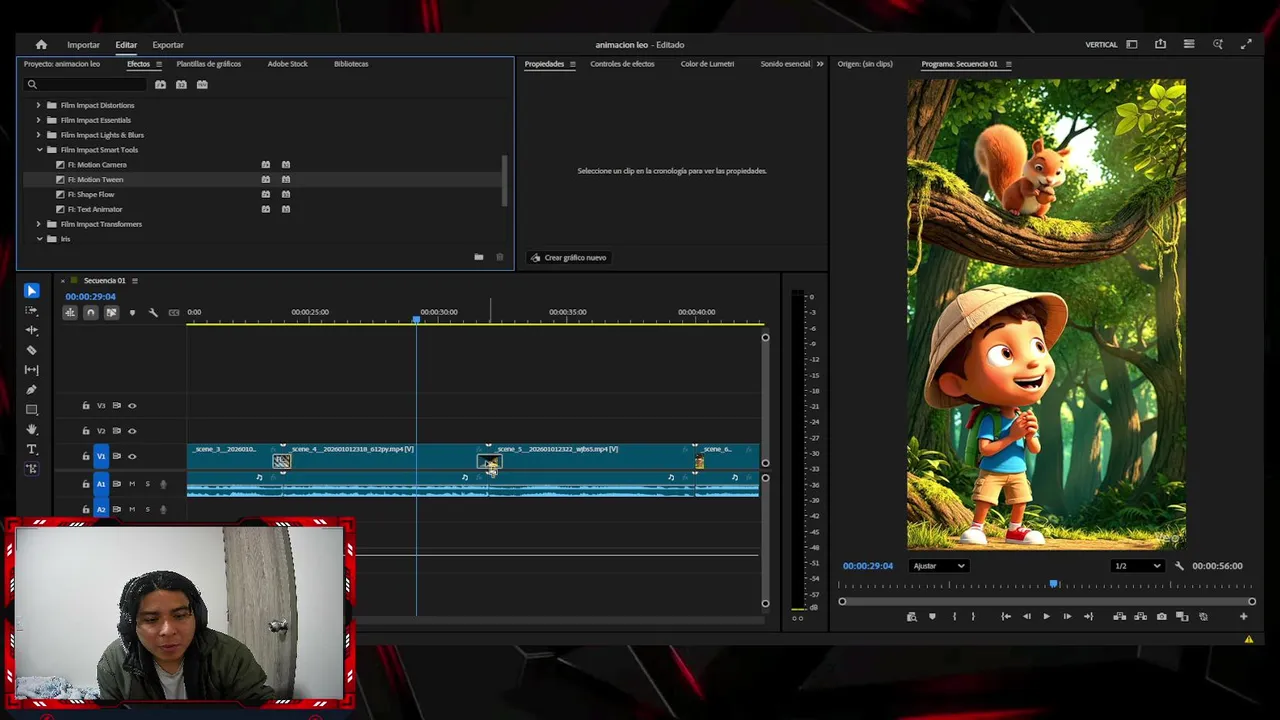Click accelerated effects filter icon in Efectos
The image size is (1280, 720).
click(x=160, y=85)
